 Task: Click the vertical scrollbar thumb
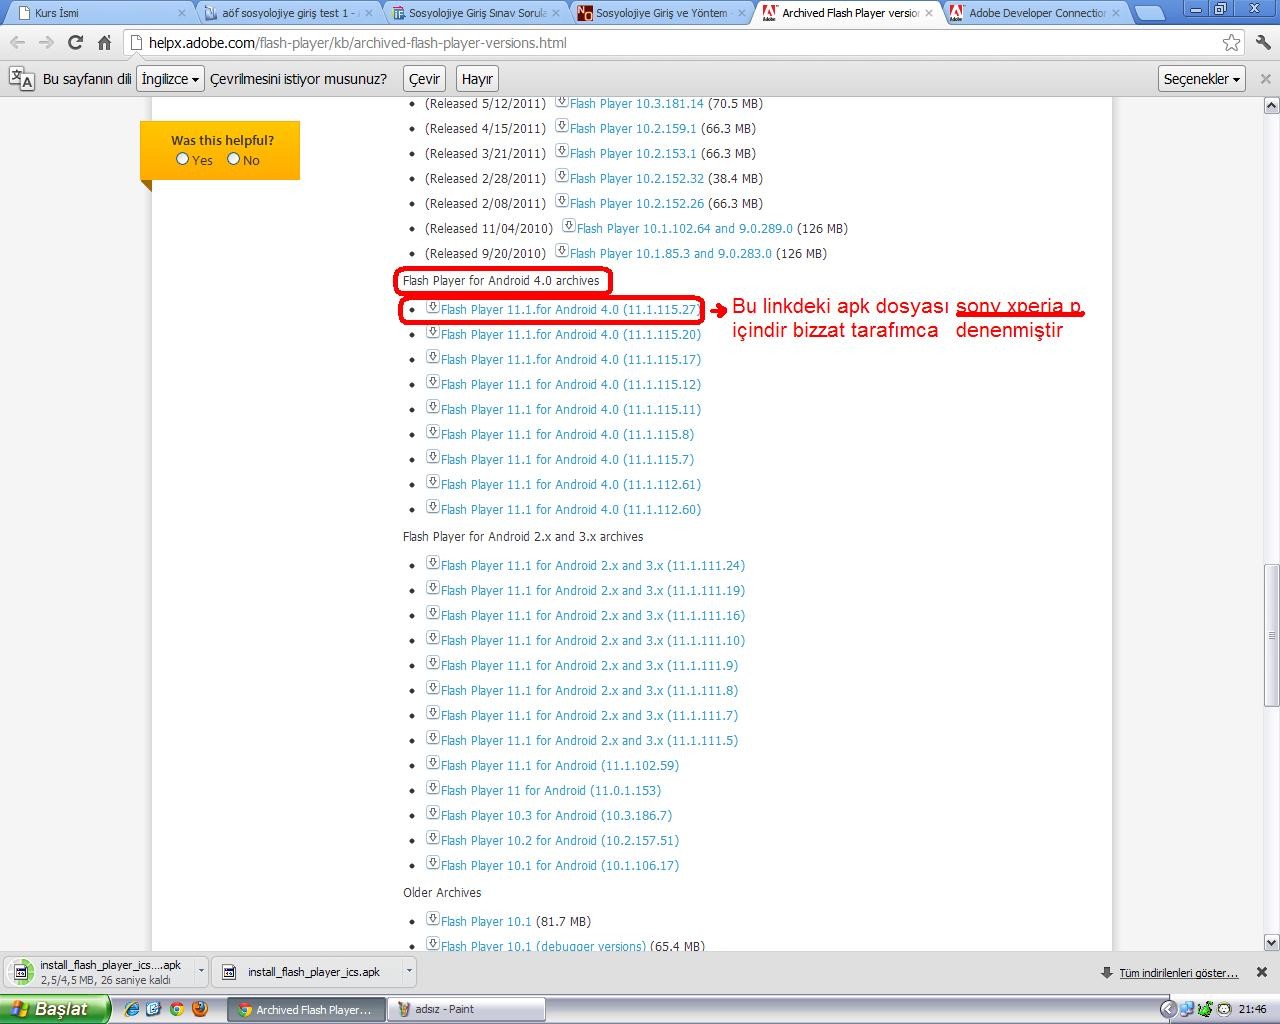[1271, 635]
